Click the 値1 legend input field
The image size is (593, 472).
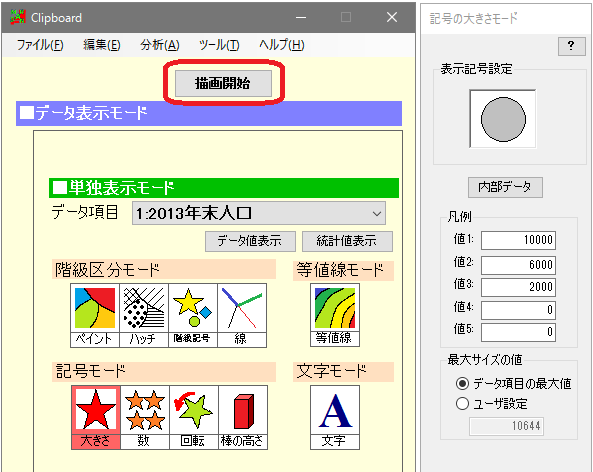[518, 240]
